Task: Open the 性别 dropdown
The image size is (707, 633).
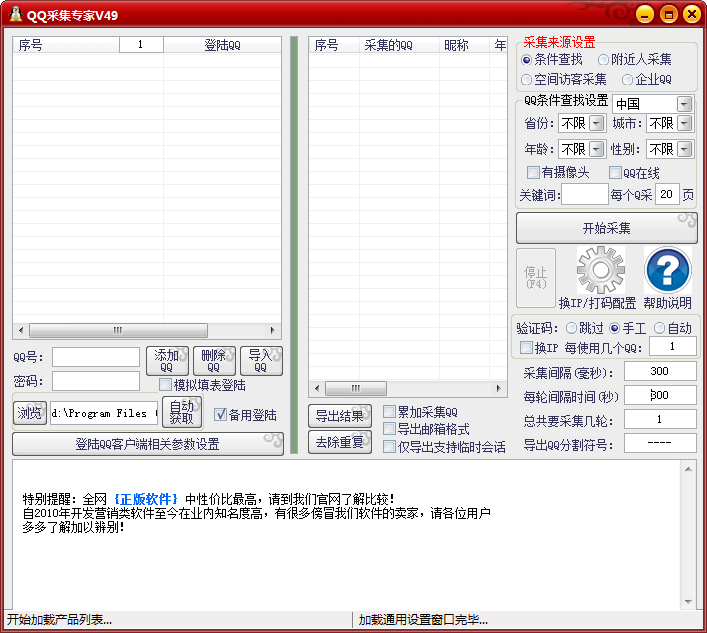Action: point(684,149)
